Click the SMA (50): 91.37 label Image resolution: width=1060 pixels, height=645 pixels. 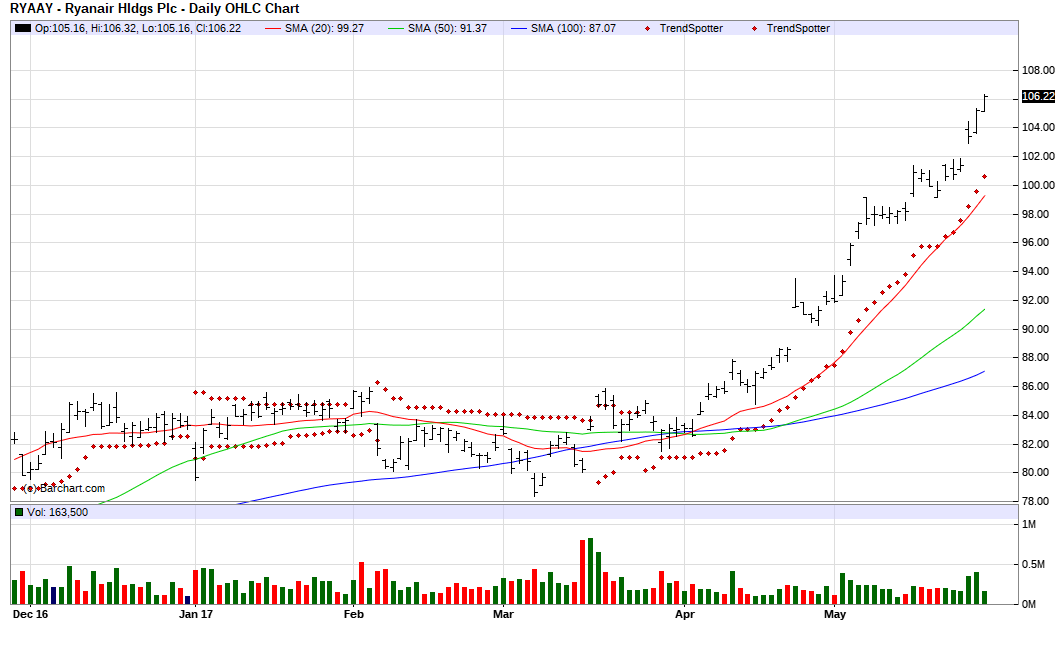[448, 28]
